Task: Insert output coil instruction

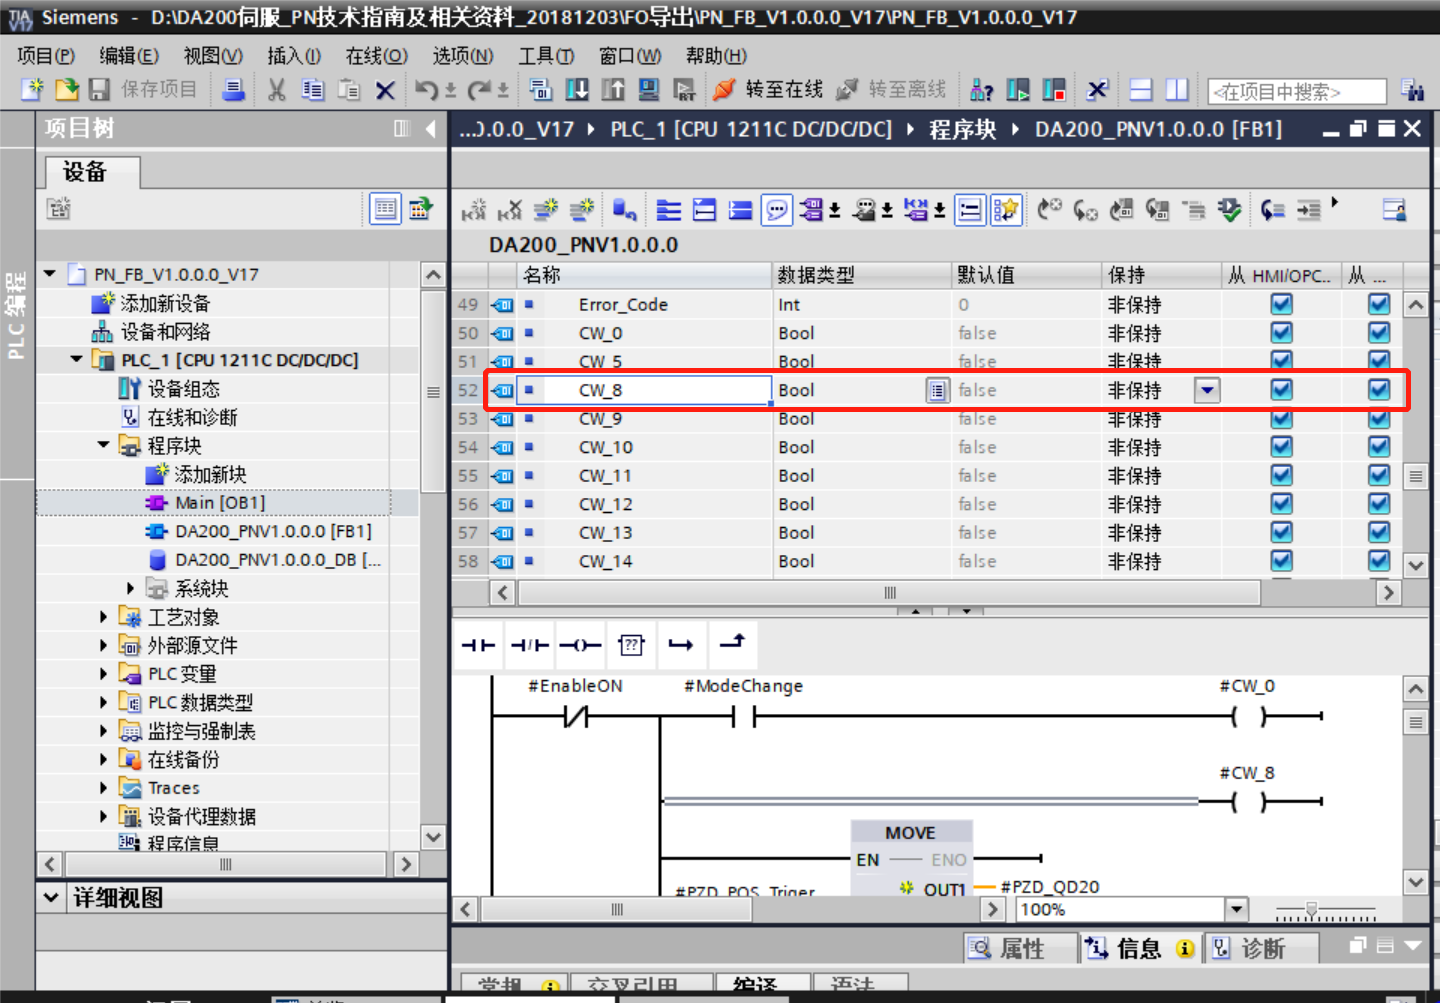Action: pyautogui.click(x=580, y=645)
